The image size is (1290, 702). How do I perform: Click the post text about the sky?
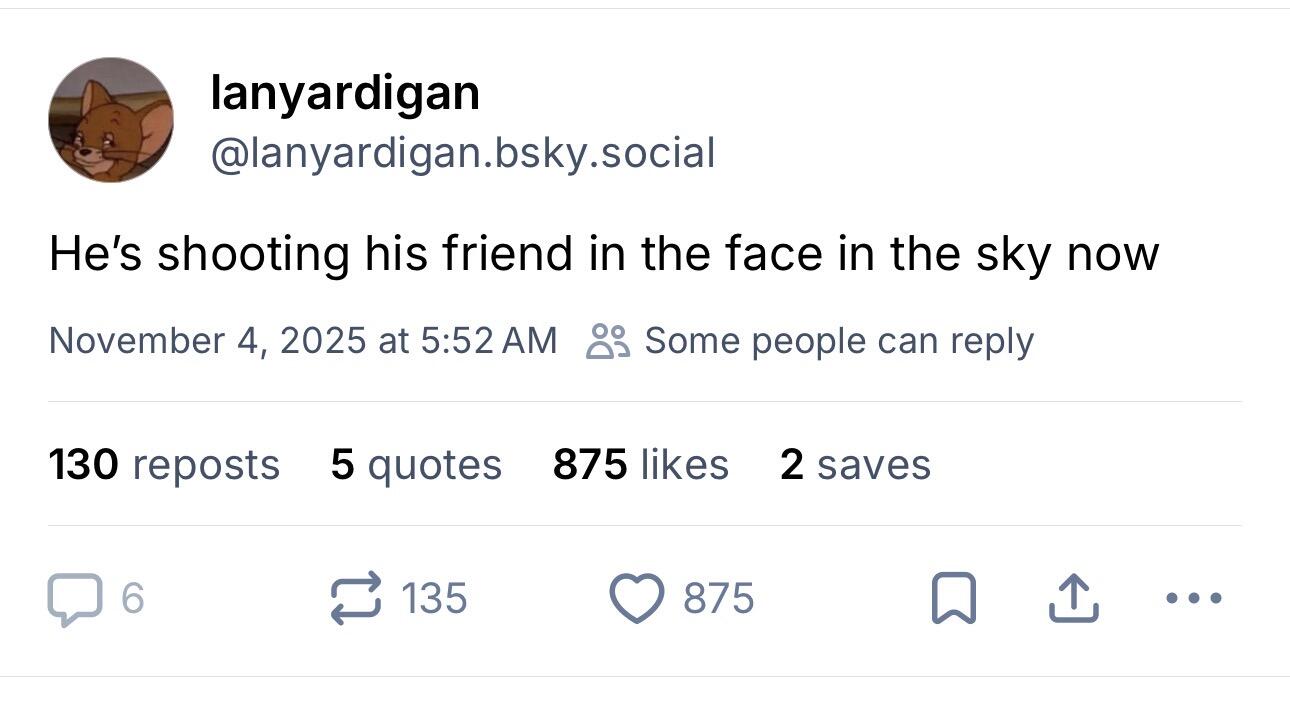(603, 253)
